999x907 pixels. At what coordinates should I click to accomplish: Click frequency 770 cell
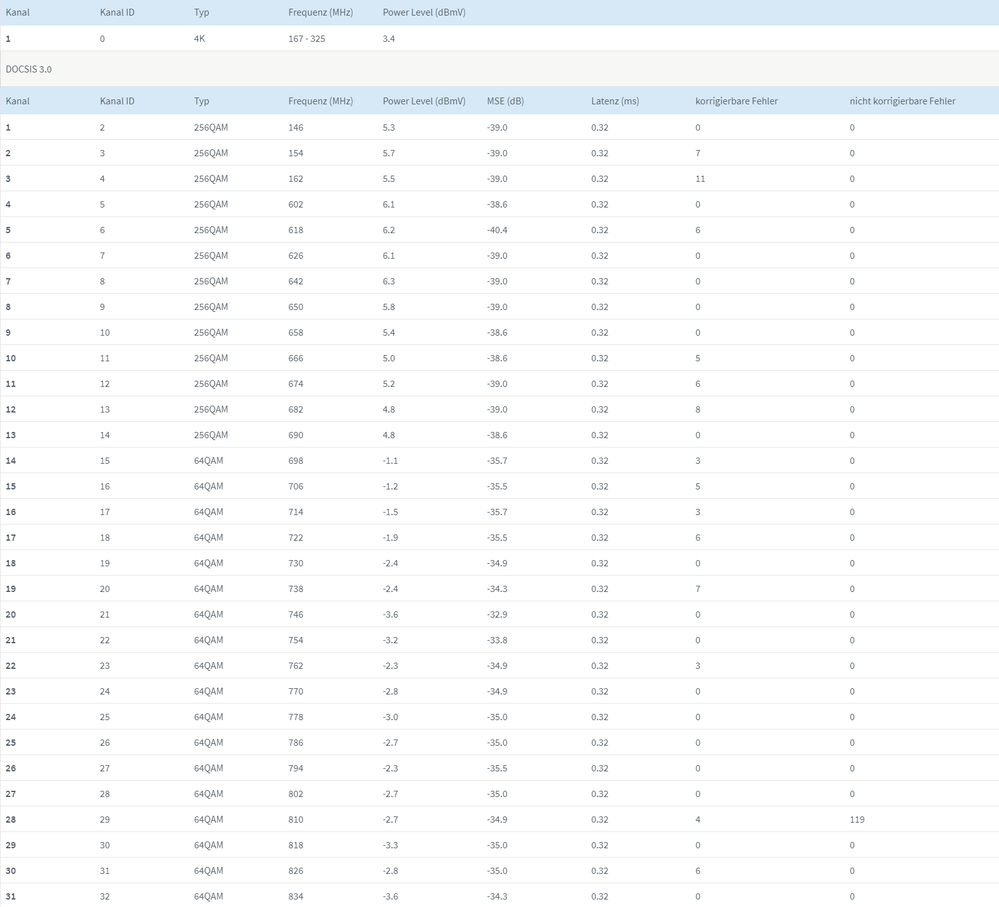click(x=296, y=692)
